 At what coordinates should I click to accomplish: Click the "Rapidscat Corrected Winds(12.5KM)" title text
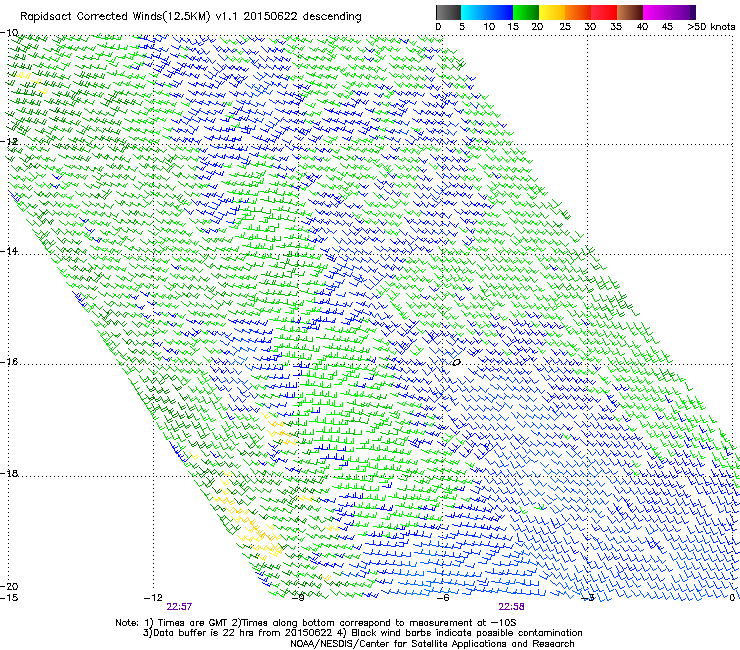coord(115,17)
